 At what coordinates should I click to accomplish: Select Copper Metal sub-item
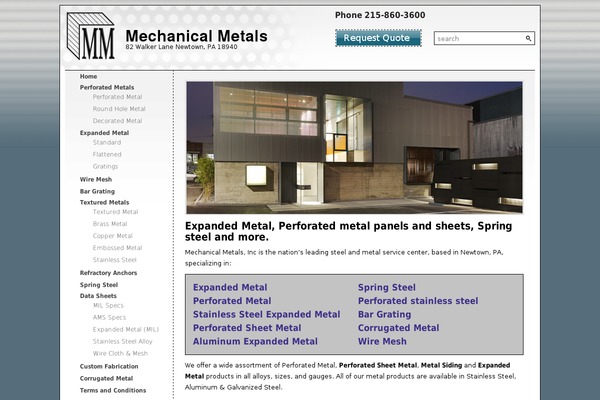(112, 236)
